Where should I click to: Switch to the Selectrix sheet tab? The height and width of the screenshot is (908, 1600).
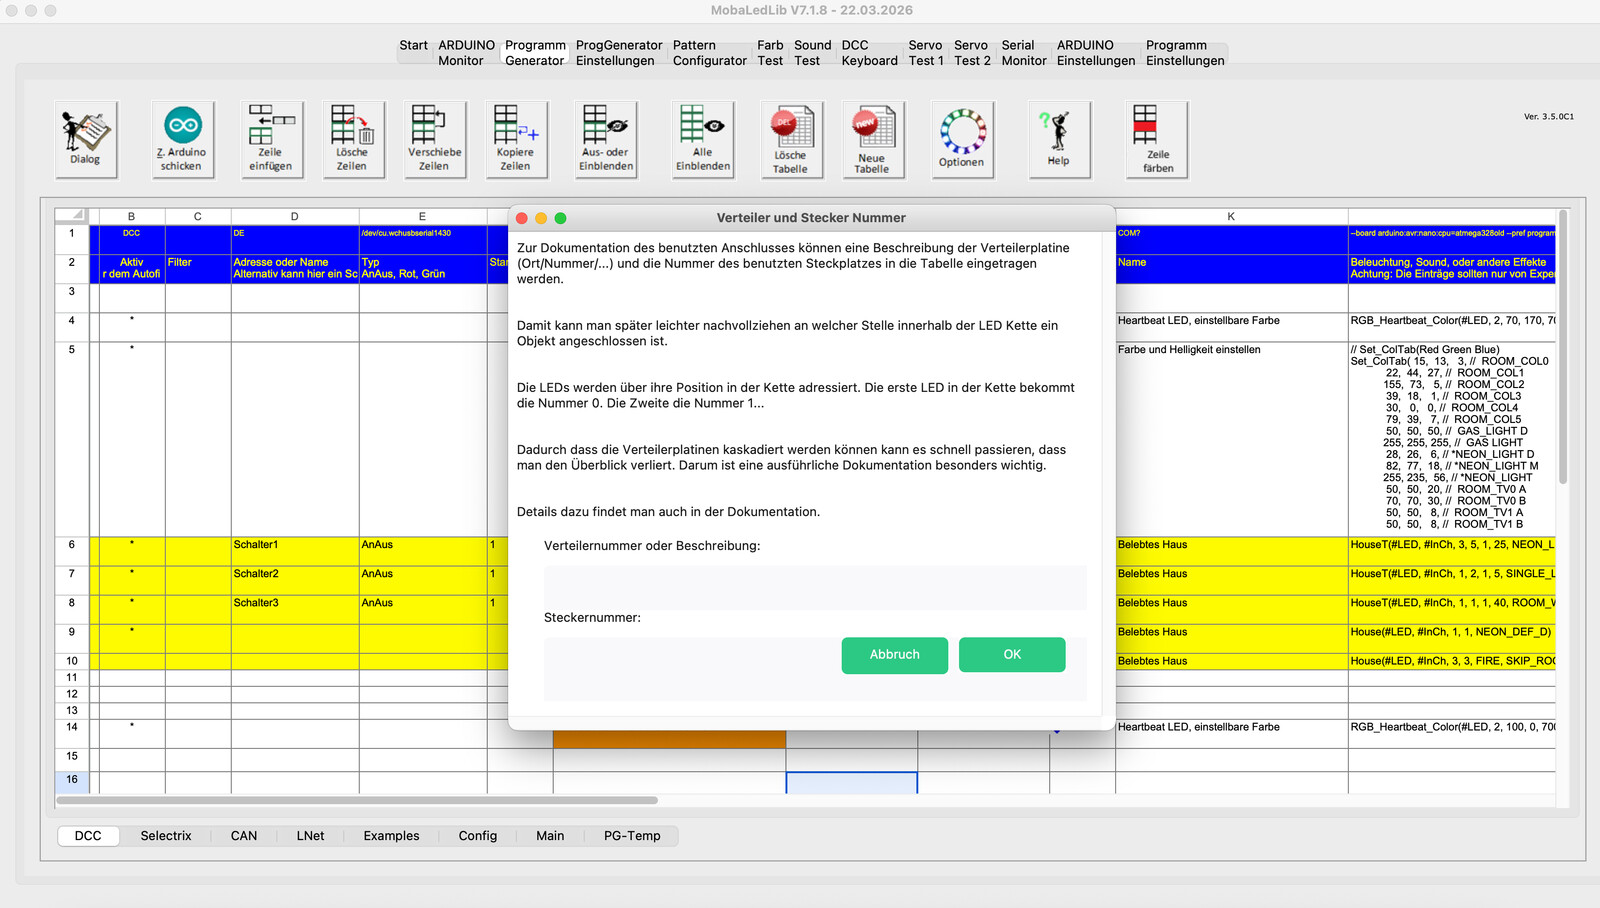coord(166,836)
